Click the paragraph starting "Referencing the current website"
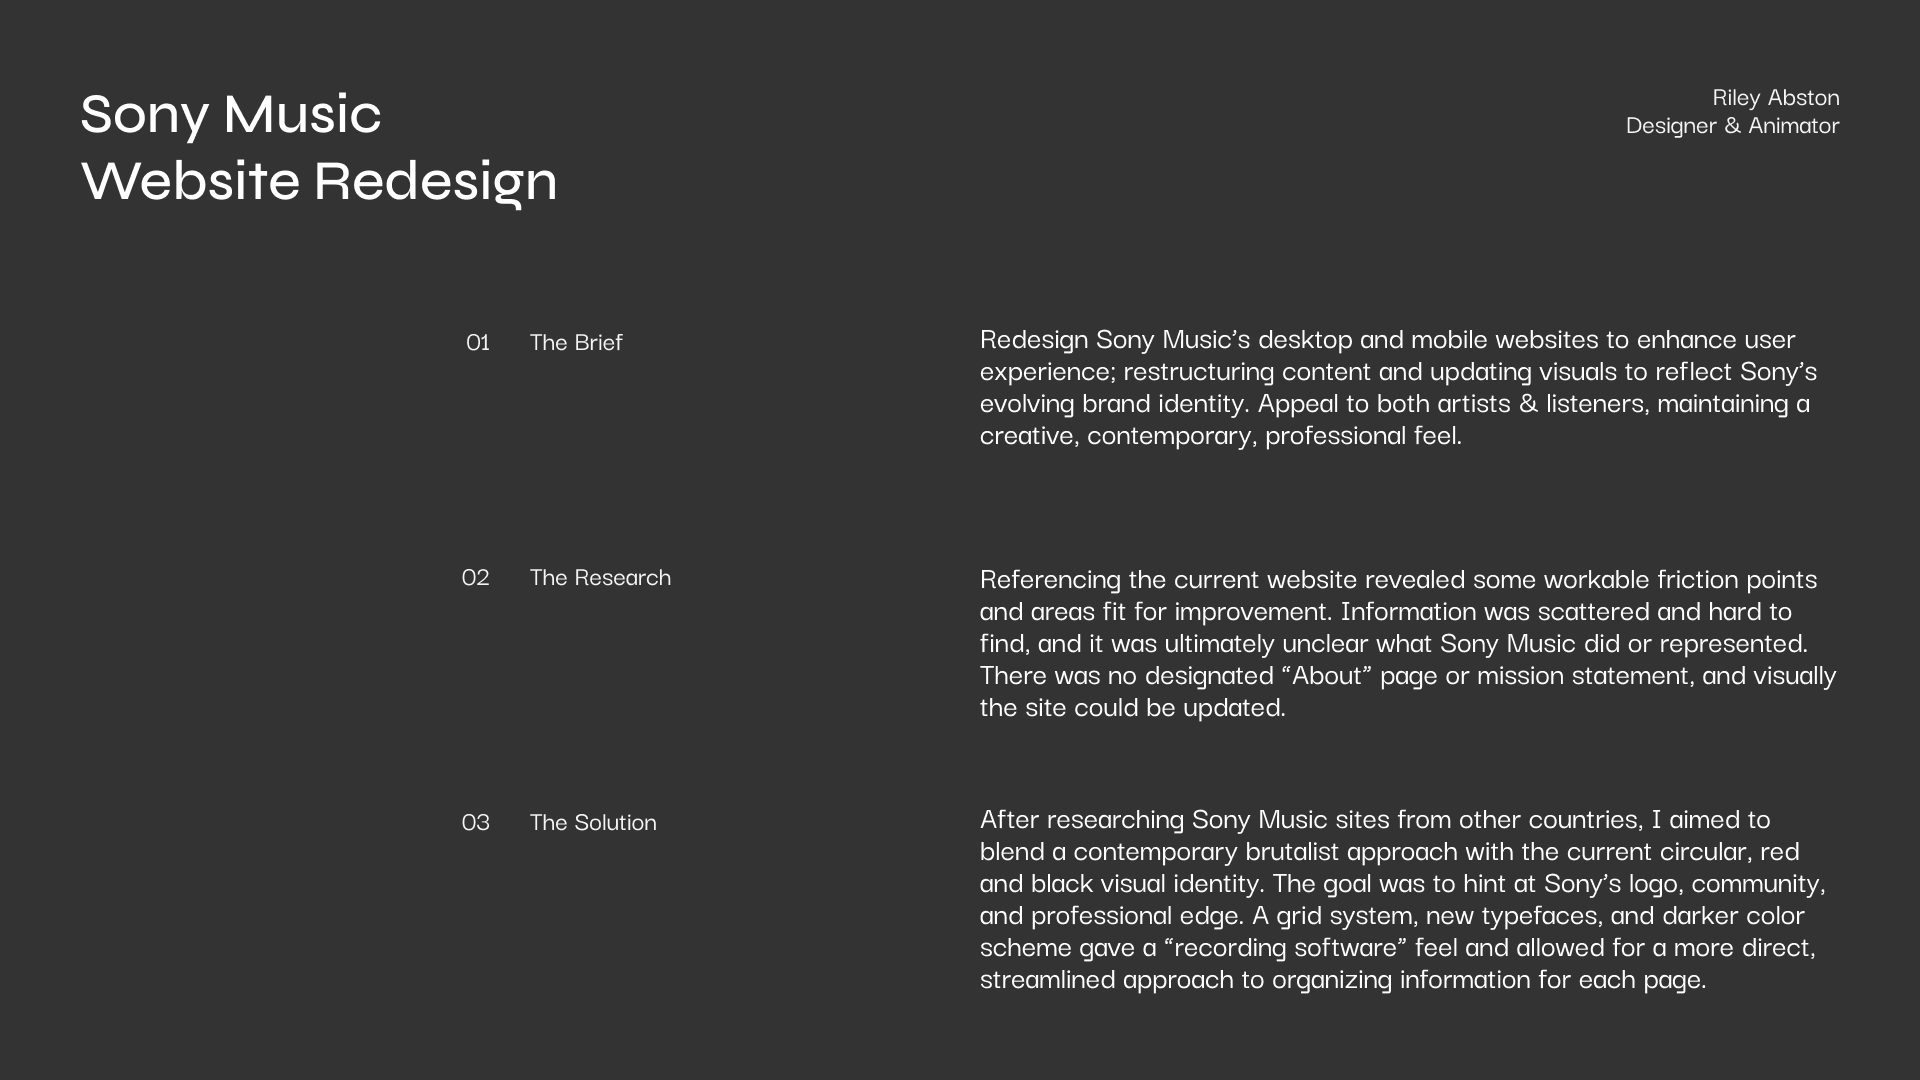Image resolution: width=1920 pixels, height=1080 pixels. pyautogui.click(x=1408, y=642)
